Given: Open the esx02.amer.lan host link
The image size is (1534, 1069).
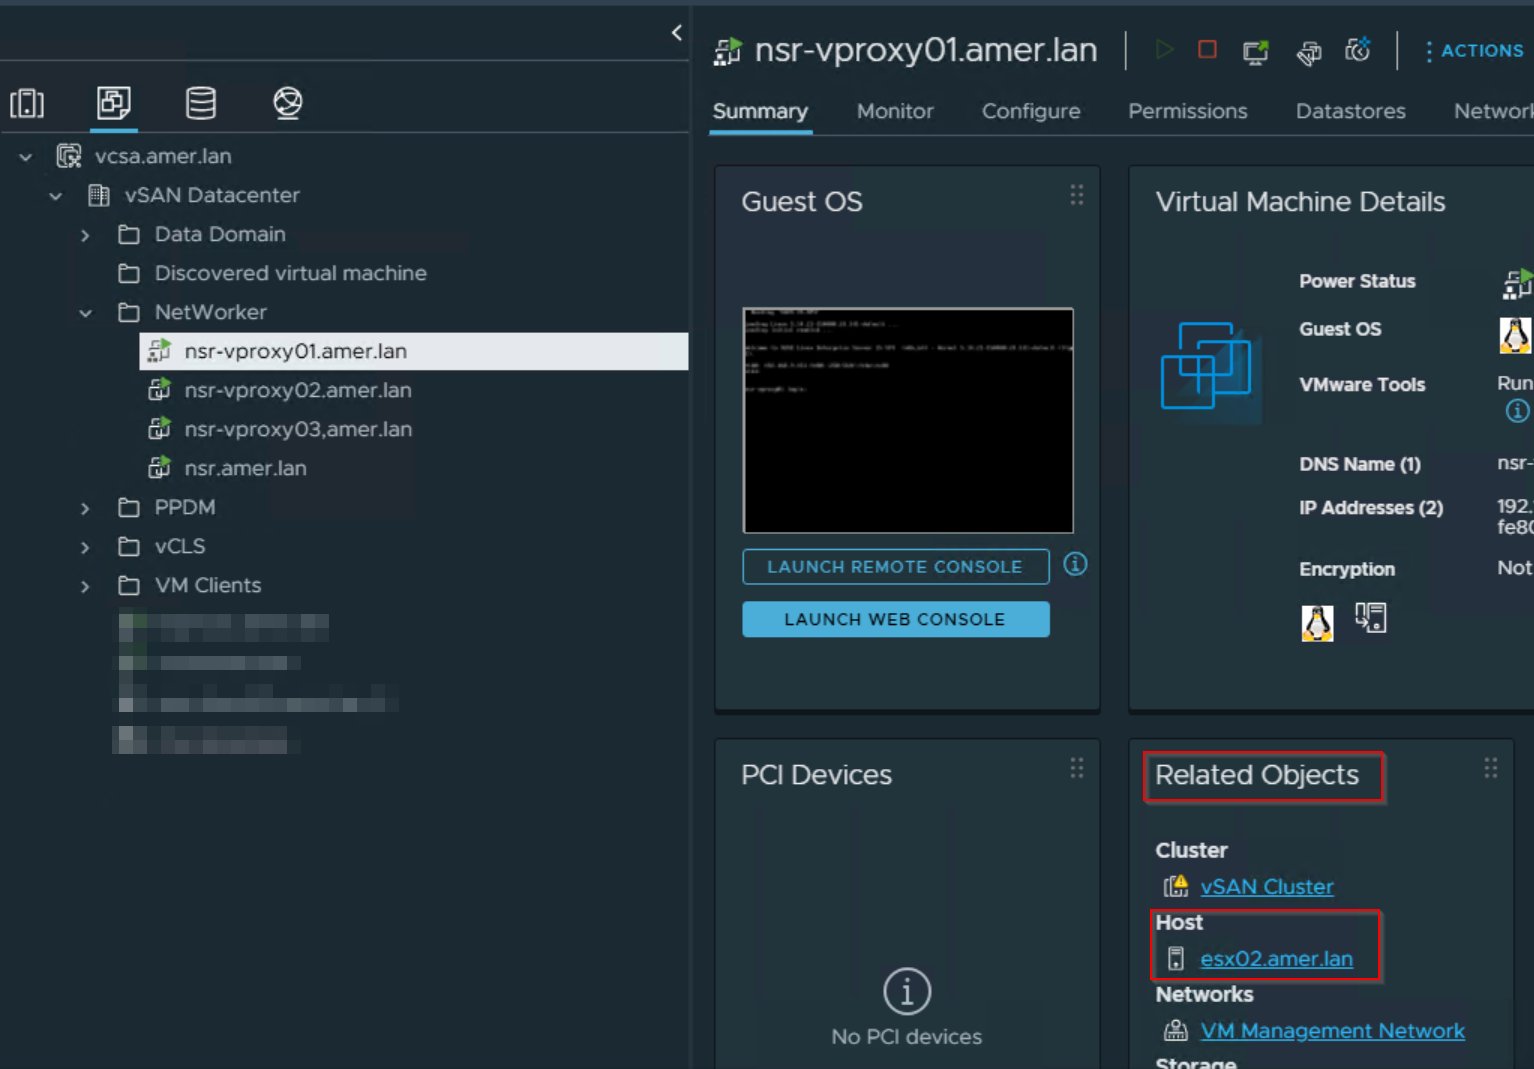Looking at the screenshot, I should pyautogui.click(x=1277, y=958).
